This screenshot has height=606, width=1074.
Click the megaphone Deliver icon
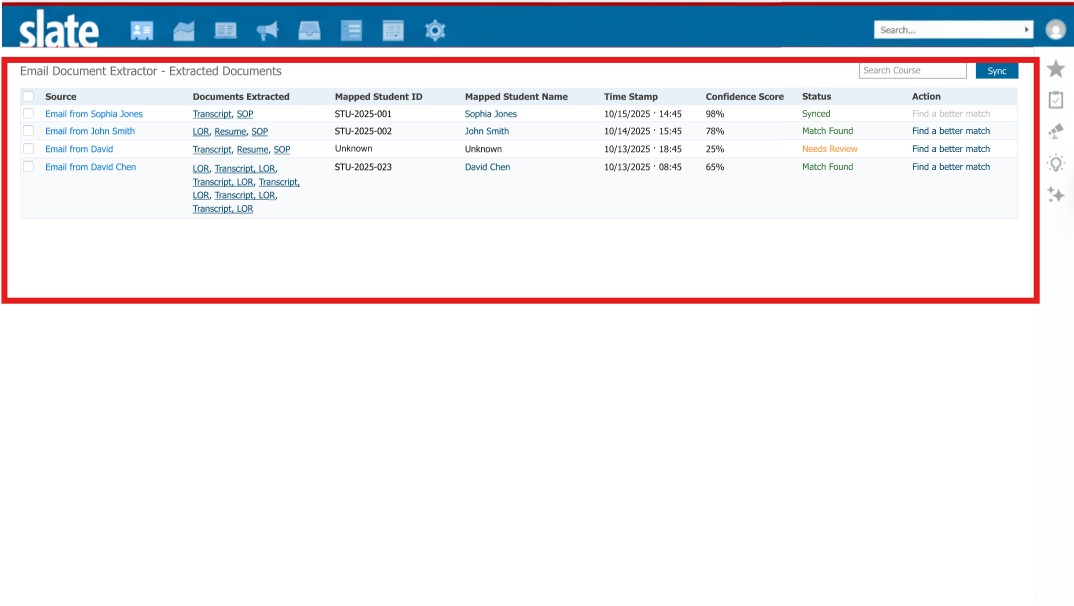267,31
